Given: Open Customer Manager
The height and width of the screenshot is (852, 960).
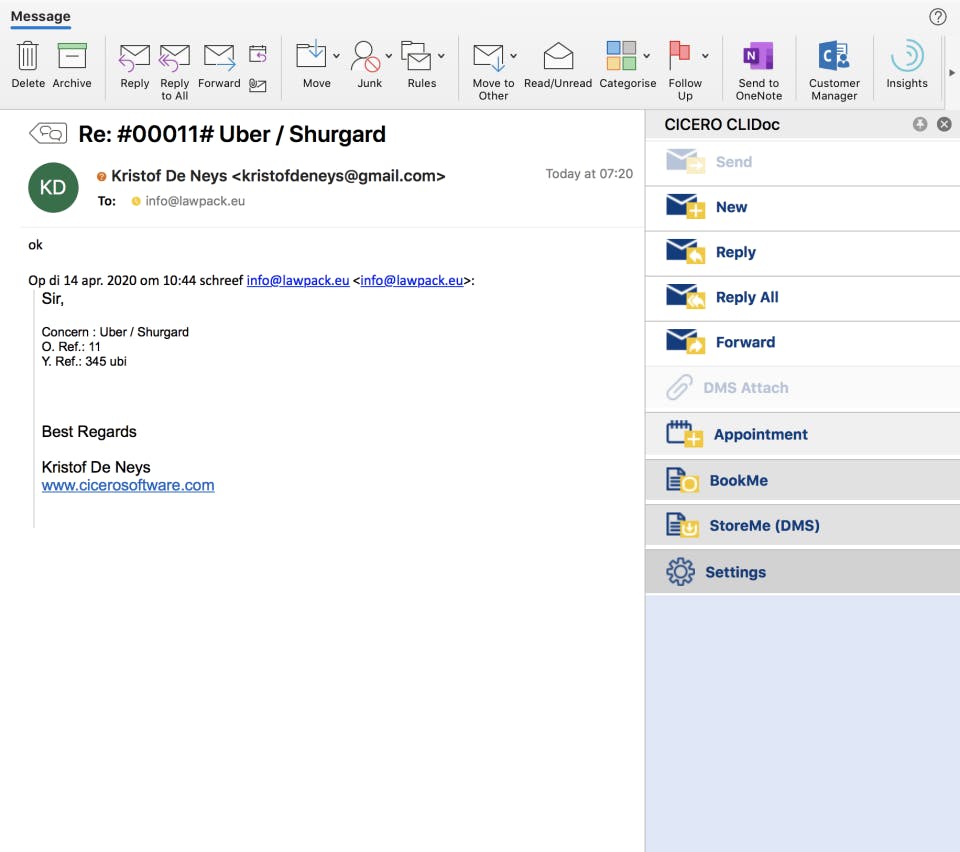Looking at the screenshot, I should (833, 56).
